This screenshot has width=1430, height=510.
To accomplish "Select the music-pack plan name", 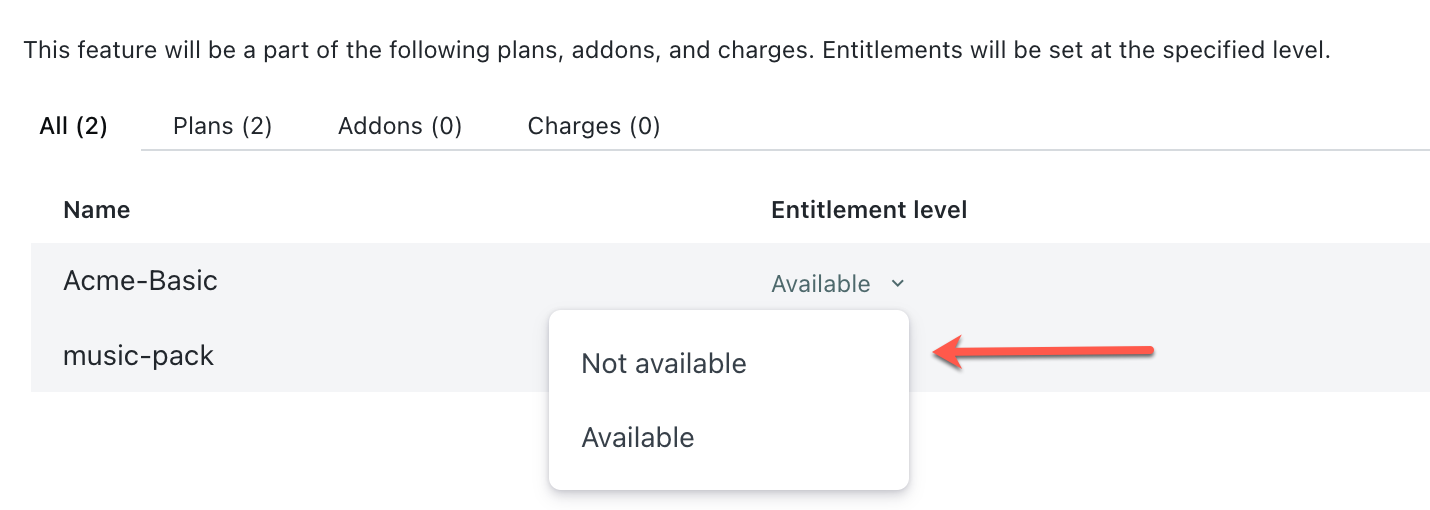I will point(138,355).
